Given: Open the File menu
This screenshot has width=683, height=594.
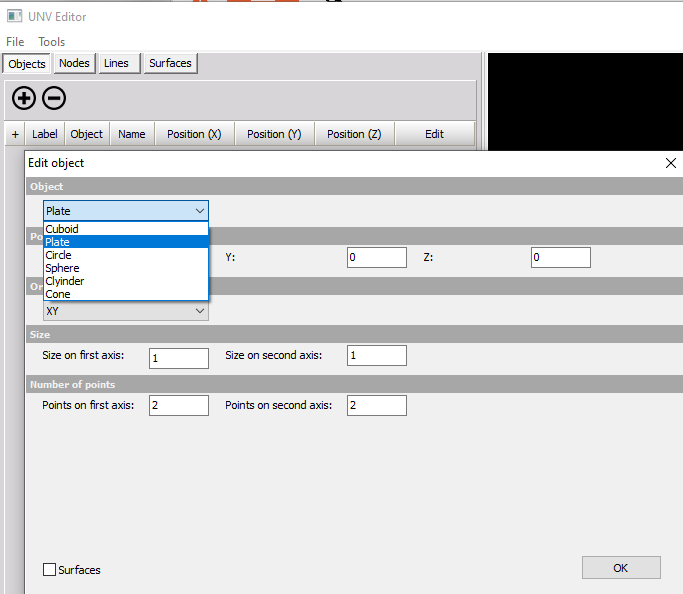Looking at the screenshot, I should click(x=15, y=42).
